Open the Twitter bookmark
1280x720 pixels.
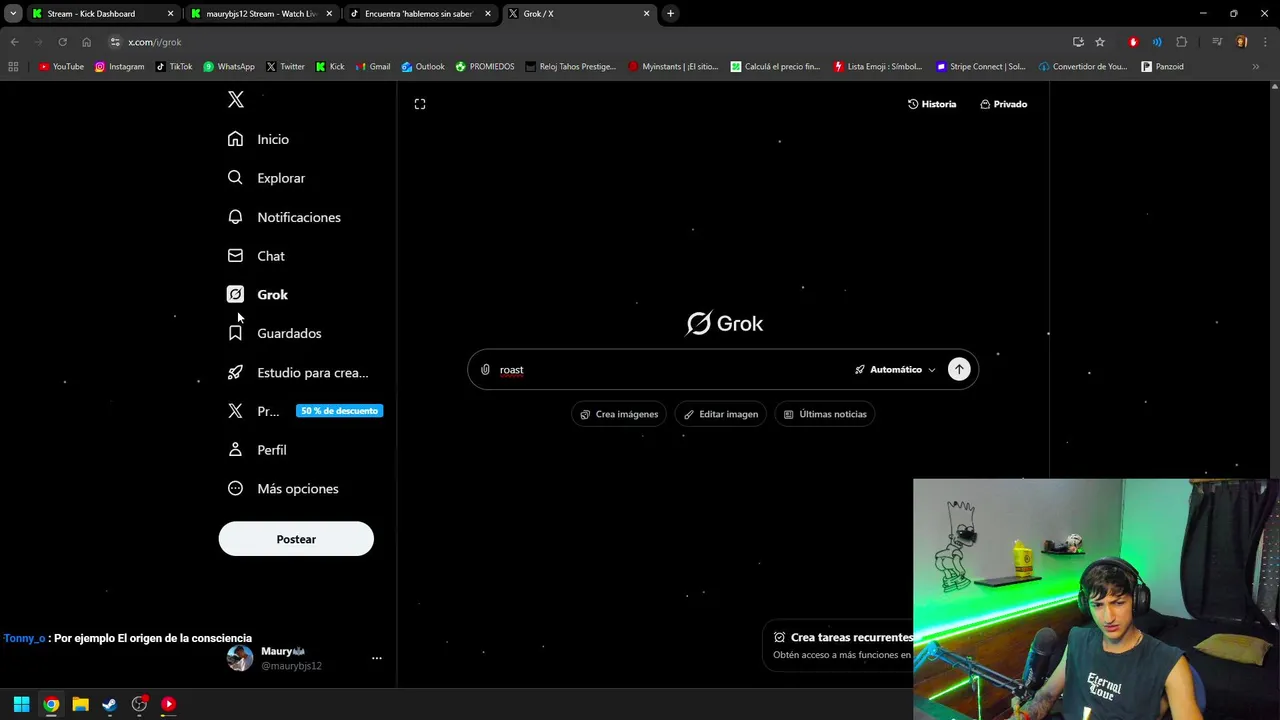click(285, 67)
